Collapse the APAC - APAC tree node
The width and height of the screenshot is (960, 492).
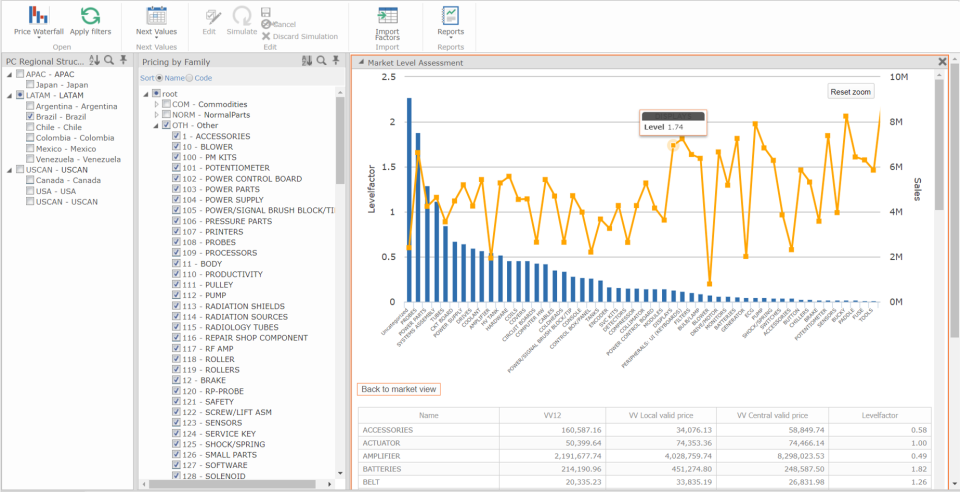click(10, 74)
